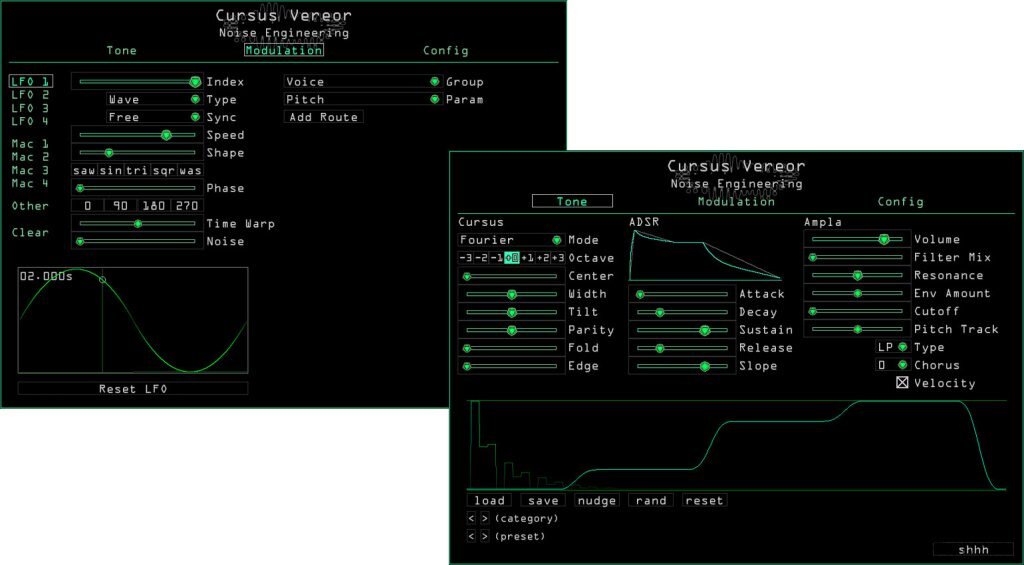Viewport: 1024px width, 565px height.
Task: Select the was waveform shape
Action: point(190,170)
